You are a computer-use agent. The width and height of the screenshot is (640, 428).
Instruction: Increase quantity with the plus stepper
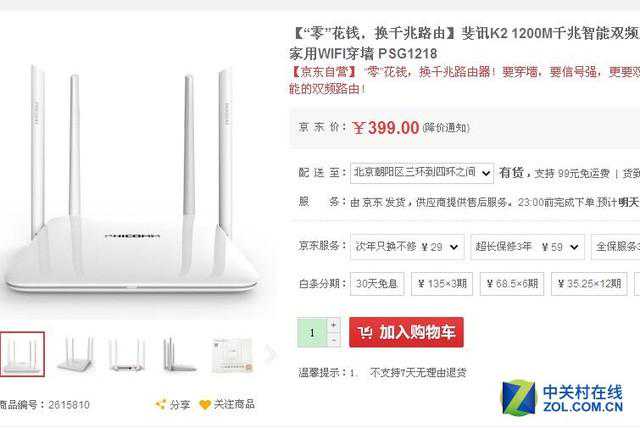[333, 325]
